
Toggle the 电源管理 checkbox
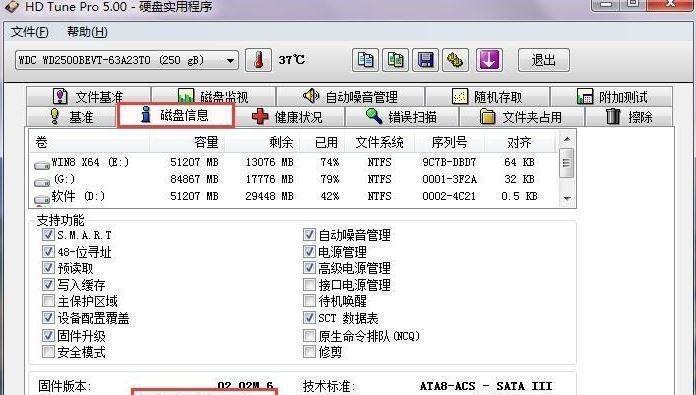[x=309, y=252]
